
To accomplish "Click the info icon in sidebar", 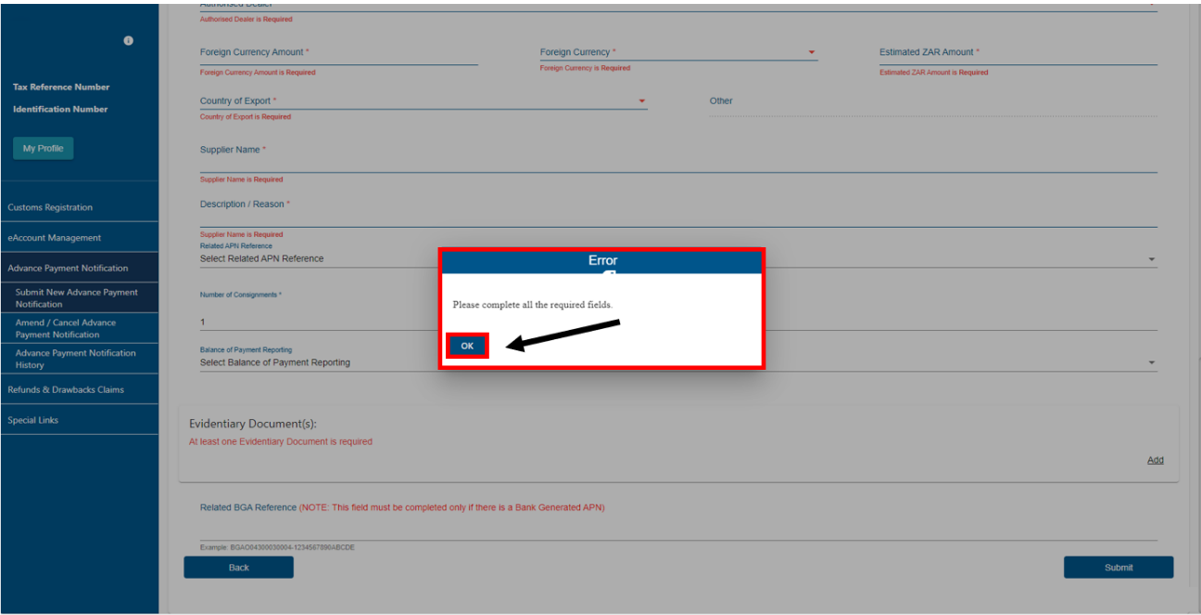I will (128, 41).
